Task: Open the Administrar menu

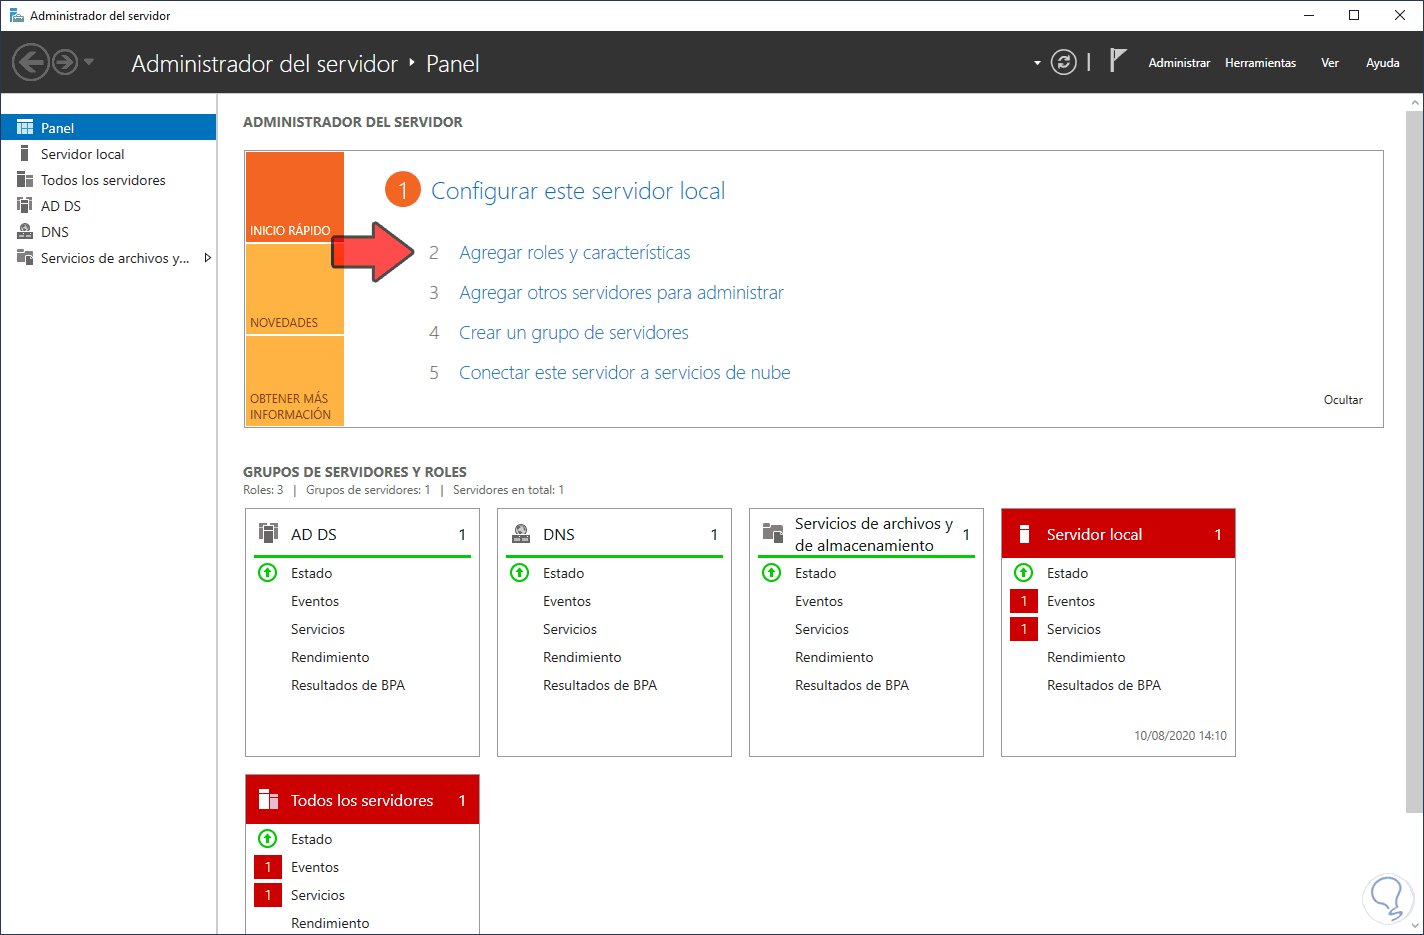Action: pos(1179,63)
